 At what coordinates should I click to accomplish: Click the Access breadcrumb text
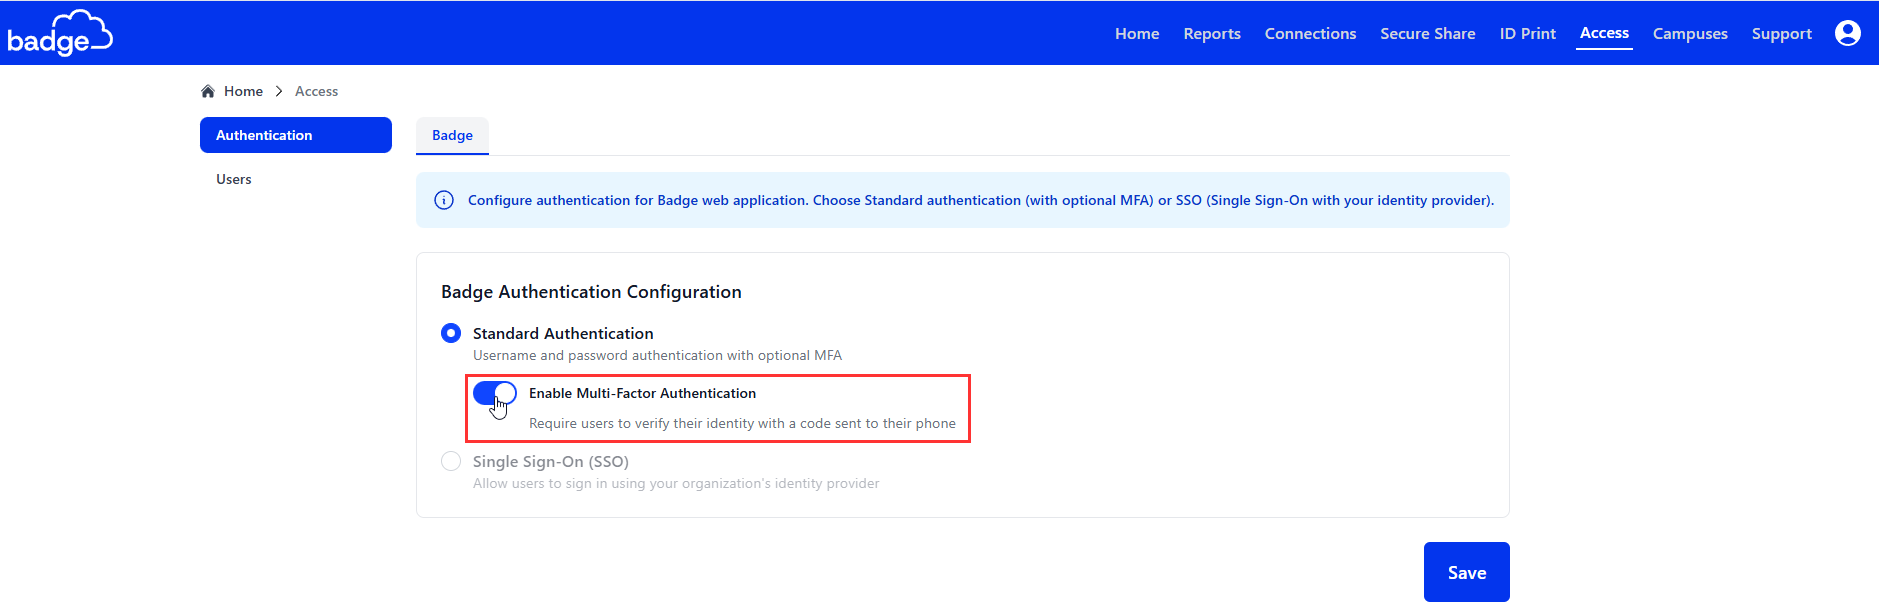(x=316, y=91)
